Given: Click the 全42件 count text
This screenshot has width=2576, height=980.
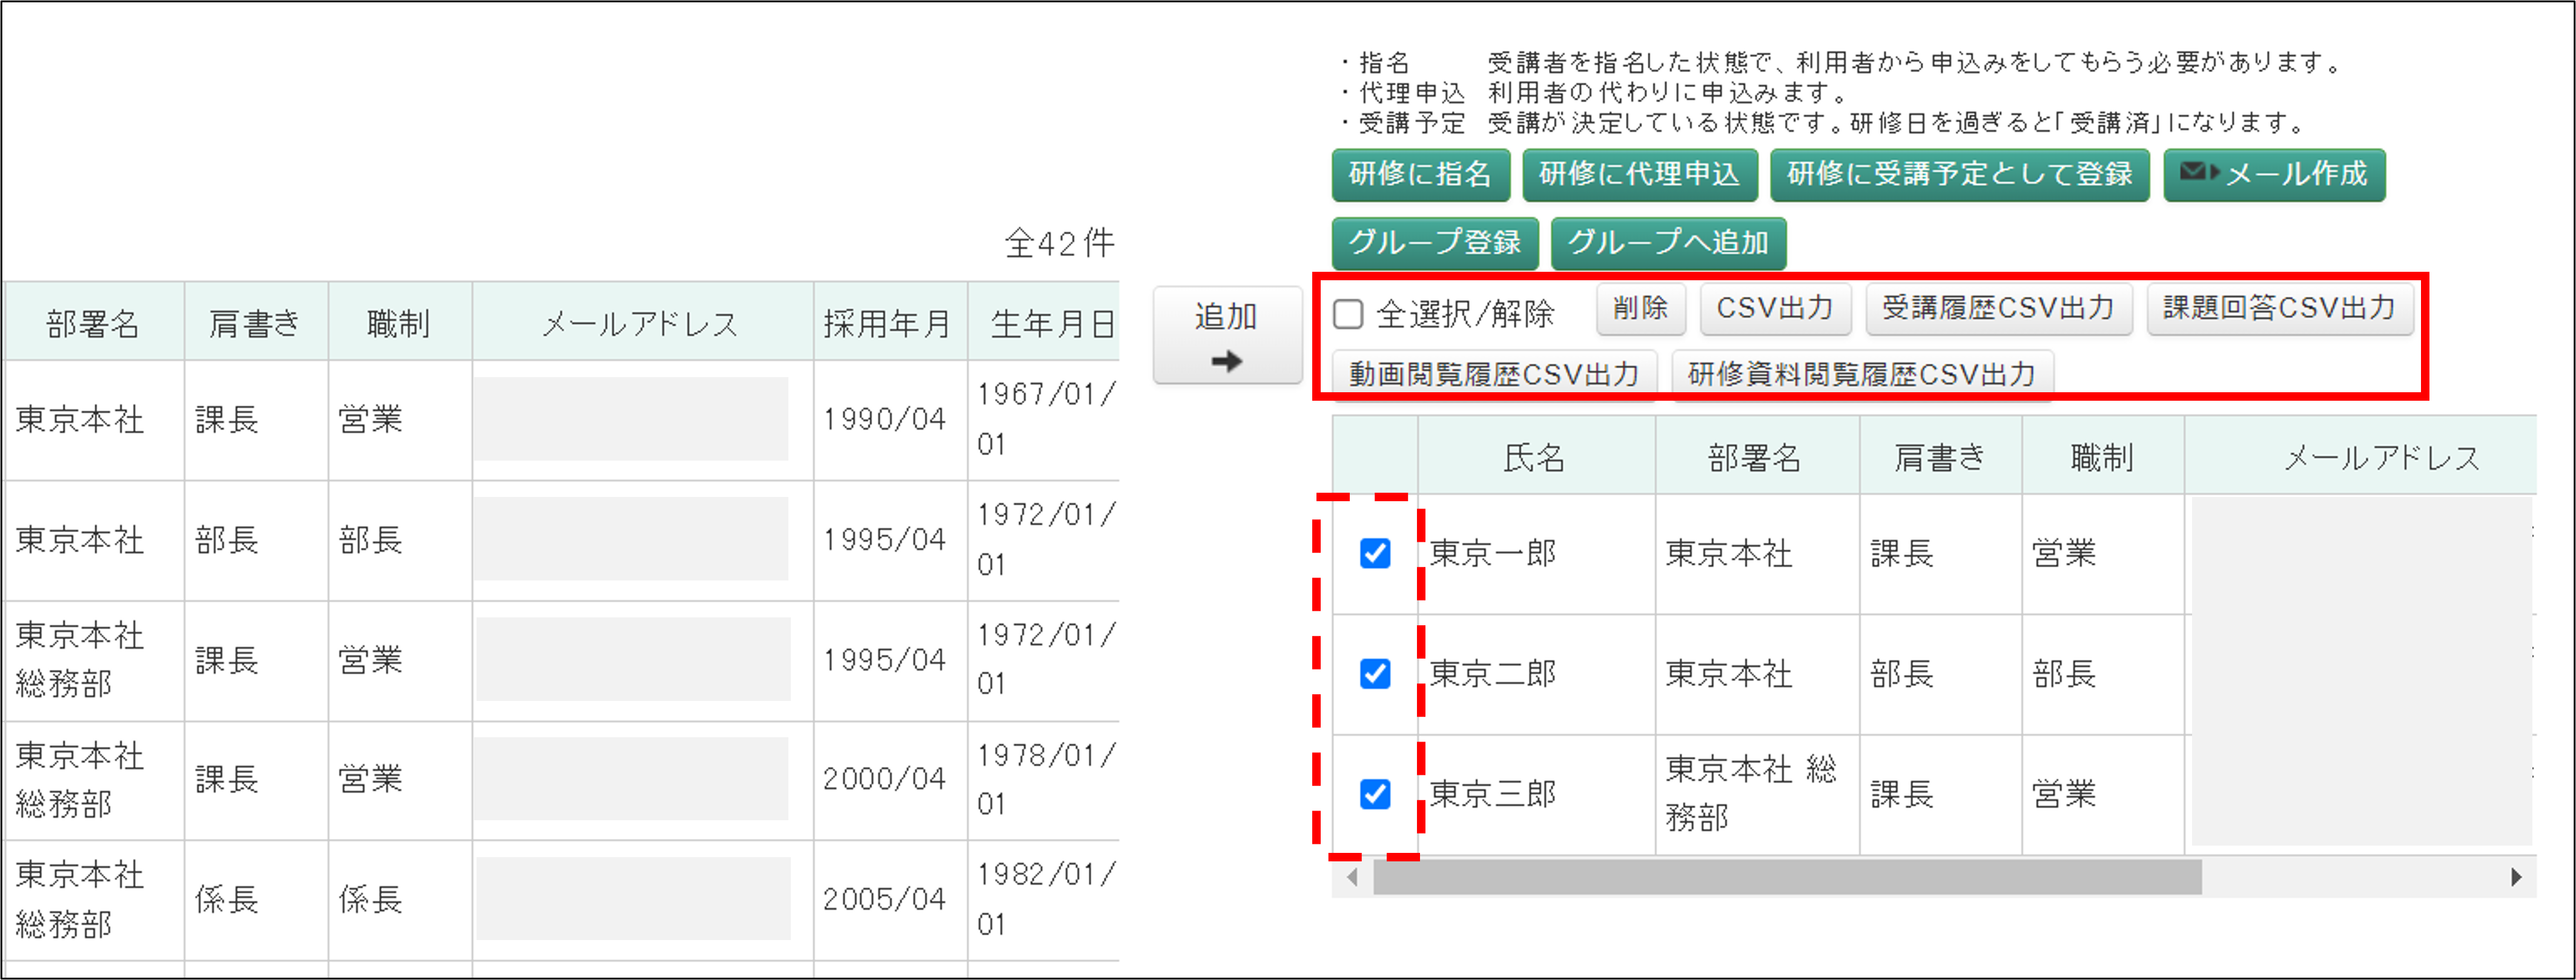Looking at the screenshot, I should coord(1059,243).
